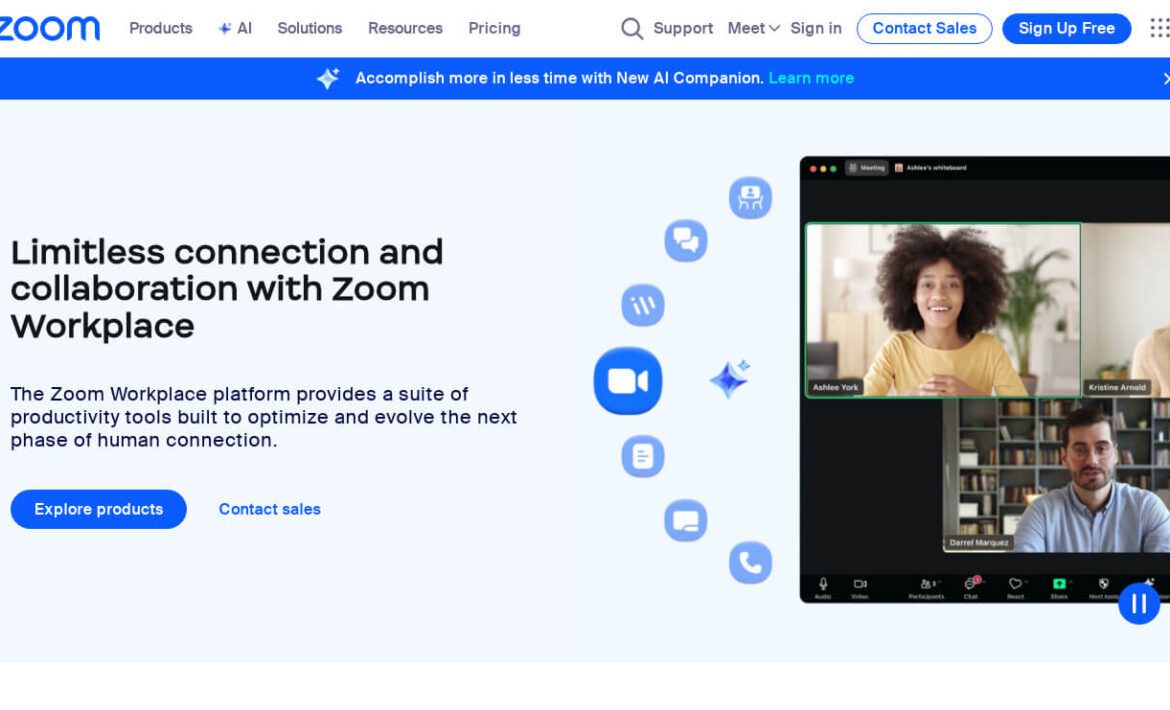The width and height of the screenshot is (1170, 710).
Task: Click the blue AI sparkle star icon
Action: [x=730, y=379]
